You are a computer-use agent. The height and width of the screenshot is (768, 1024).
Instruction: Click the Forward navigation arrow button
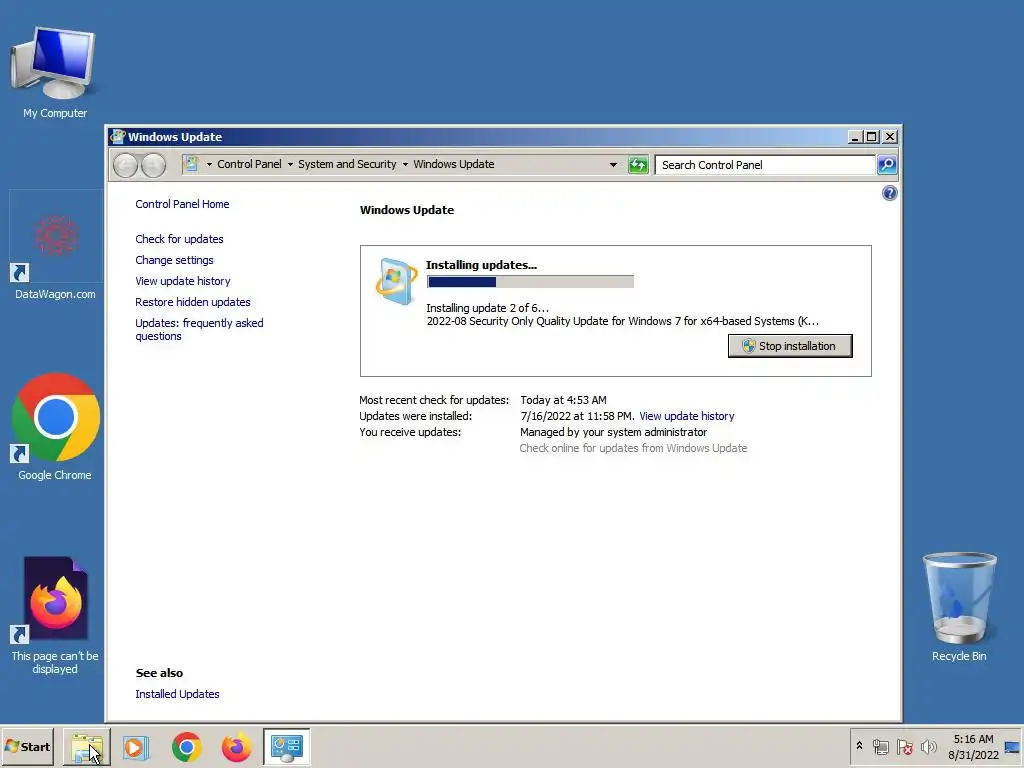tap(153, 165)
